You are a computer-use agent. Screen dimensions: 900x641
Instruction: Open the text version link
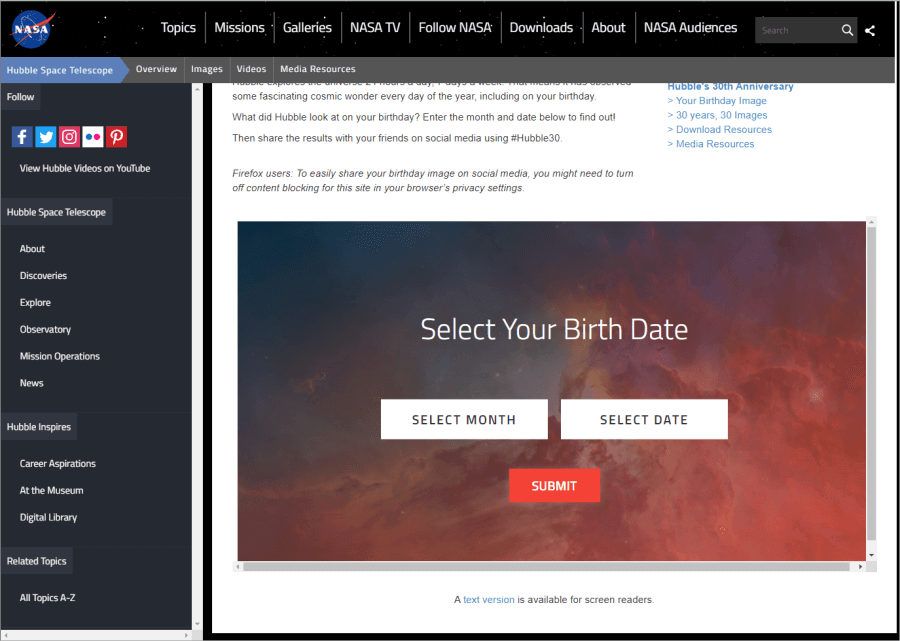pyautogui.click(x=488, y=600)
